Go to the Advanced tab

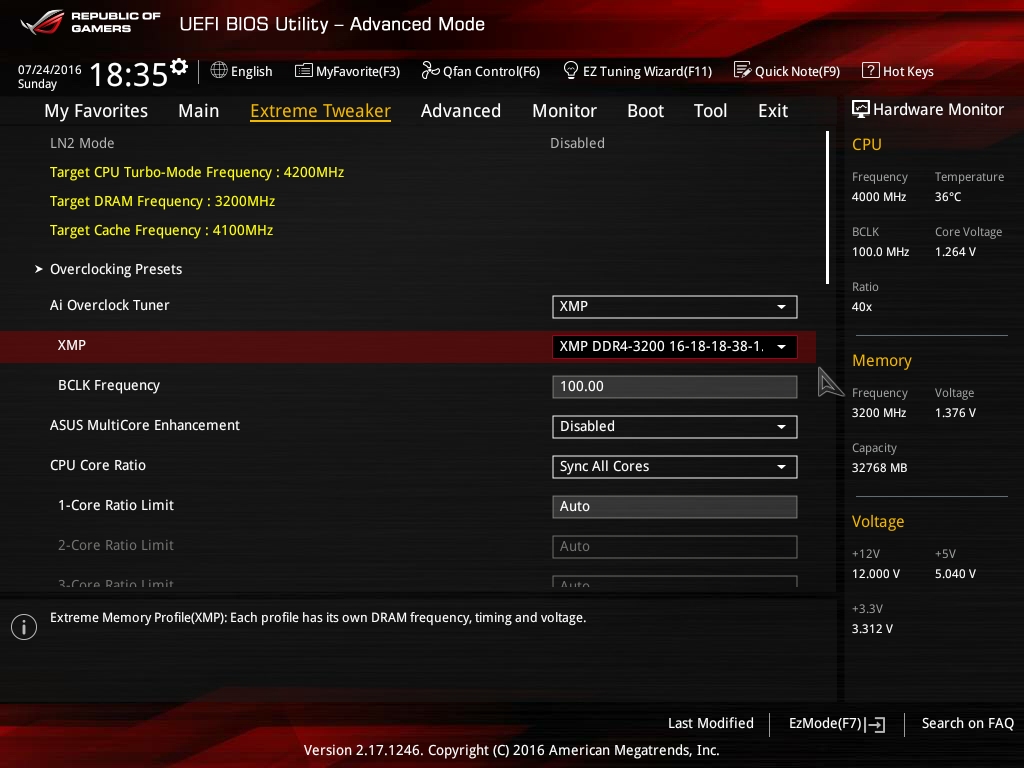460,111
